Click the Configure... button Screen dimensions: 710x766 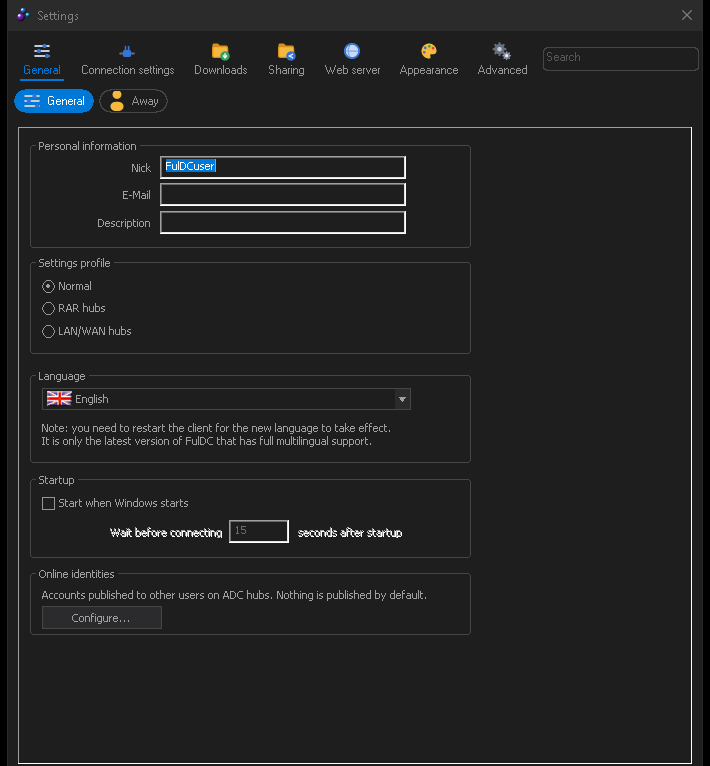tap(102, 617)
